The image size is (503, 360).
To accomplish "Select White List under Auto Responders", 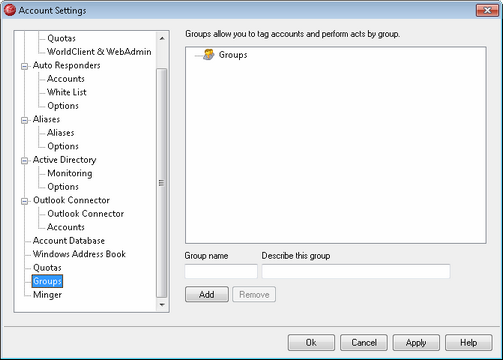I will tap(67, 92).
